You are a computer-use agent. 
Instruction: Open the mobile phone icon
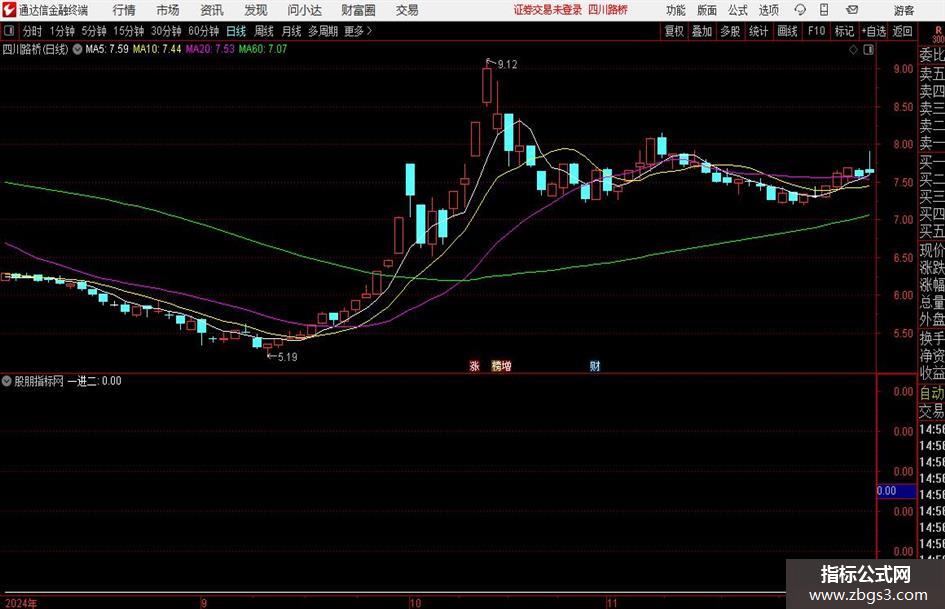click(824, 10)
